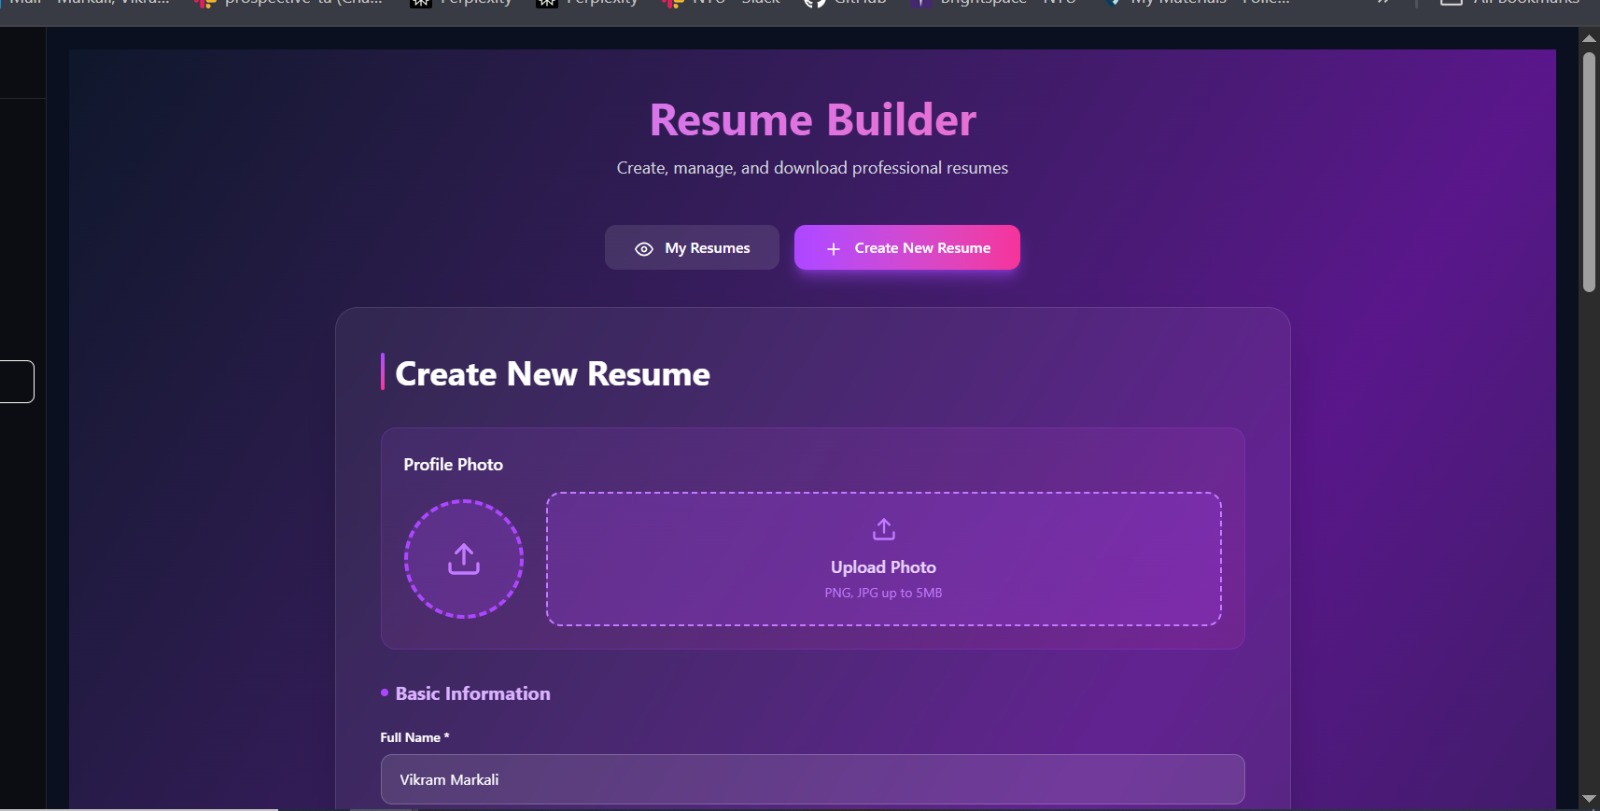This screenshot has width=1600, height=811.
Task: Focus the Full Name field with Vikram Markali
Action: click(x=812, y=779)
